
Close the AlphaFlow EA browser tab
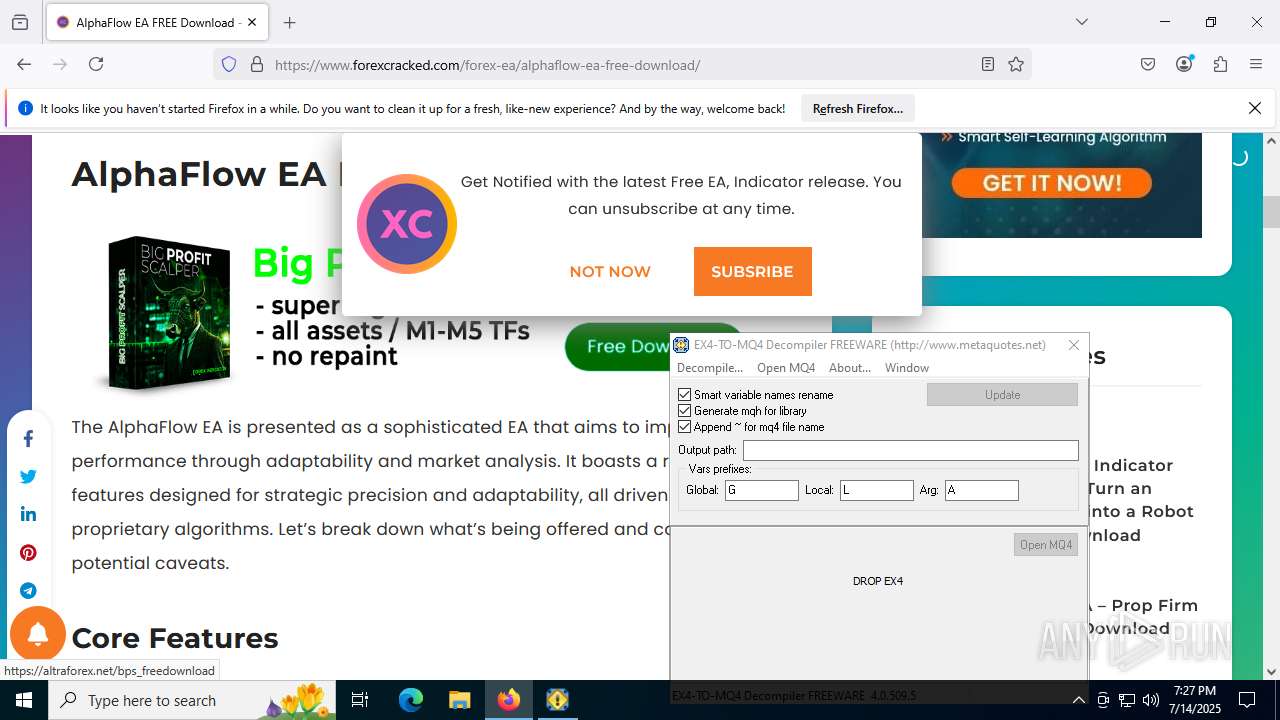251,22
